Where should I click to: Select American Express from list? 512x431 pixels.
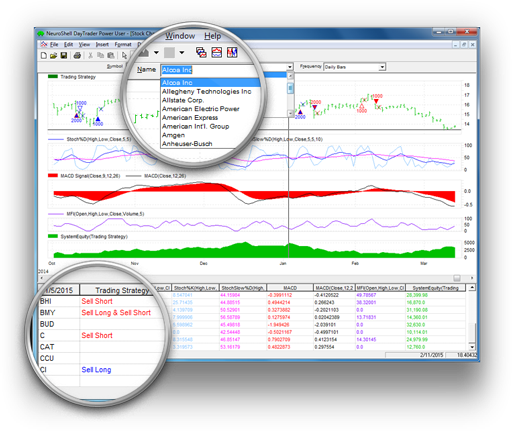coord(190,117)
